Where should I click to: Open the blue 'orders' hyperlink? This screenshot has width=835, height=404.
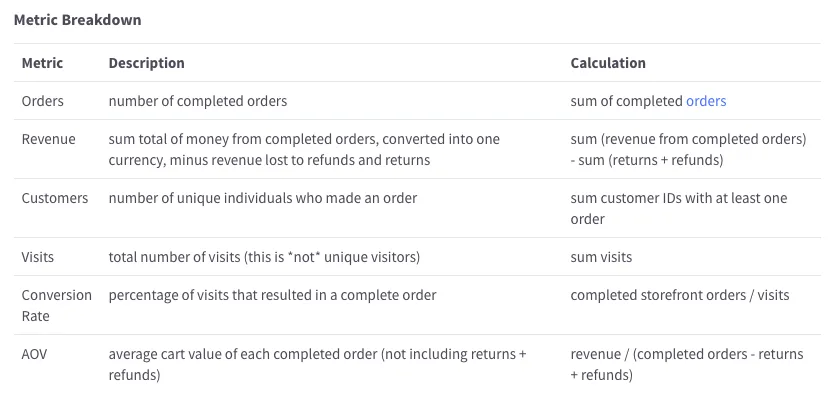(706, 101)
